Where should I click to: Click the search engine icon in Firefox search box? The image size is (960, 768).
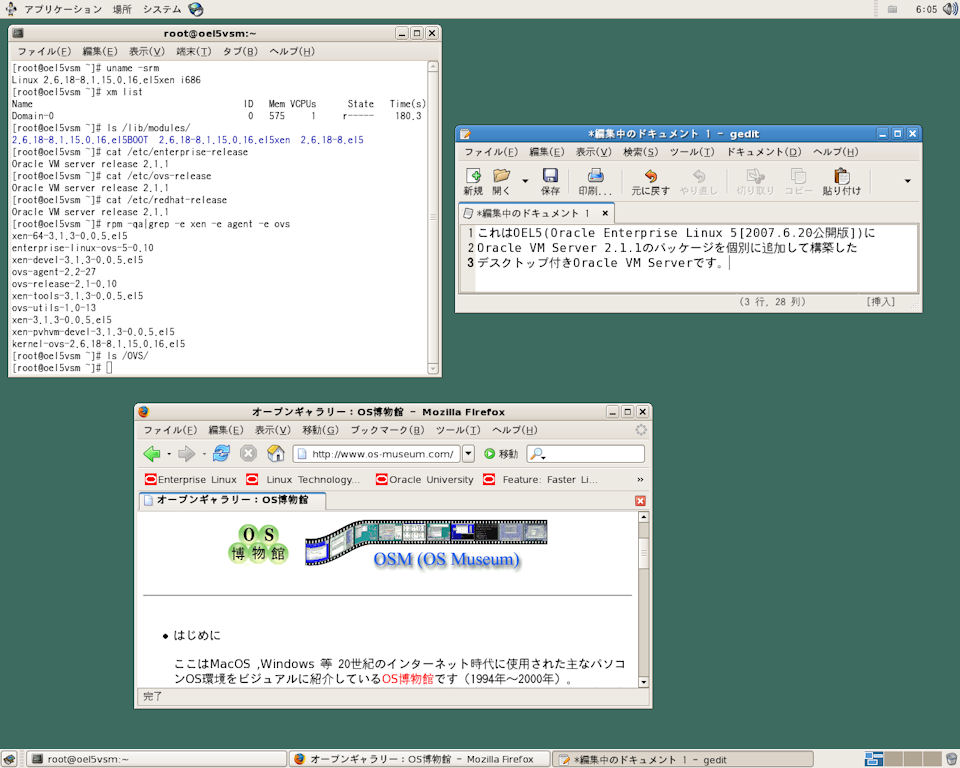[x=538, y=454]
